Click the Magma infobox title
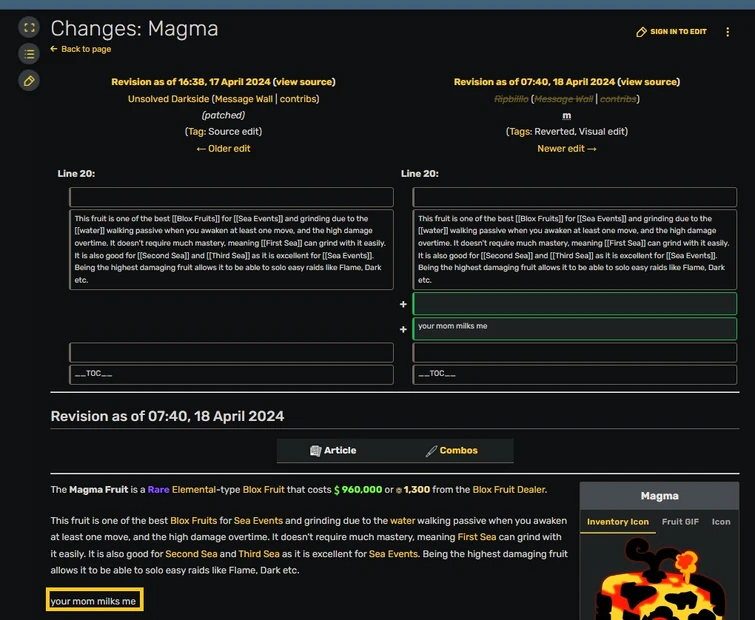This screenshot has height=620, width=755. tap(659, 496)
